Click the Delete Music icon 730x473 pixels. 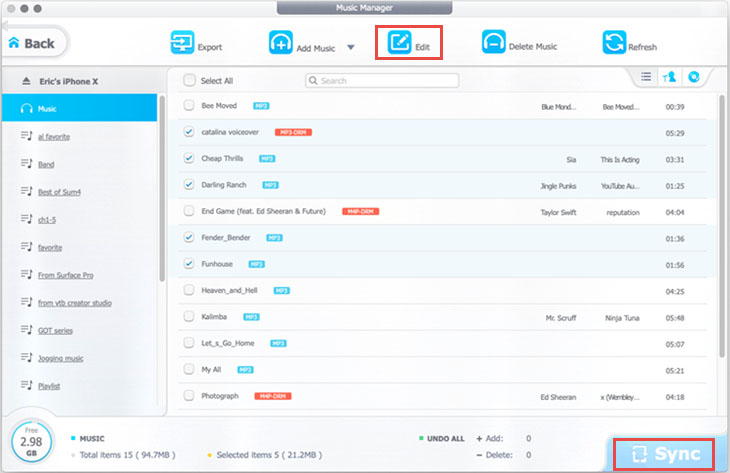pyautogui.click(x=493, y=42)
